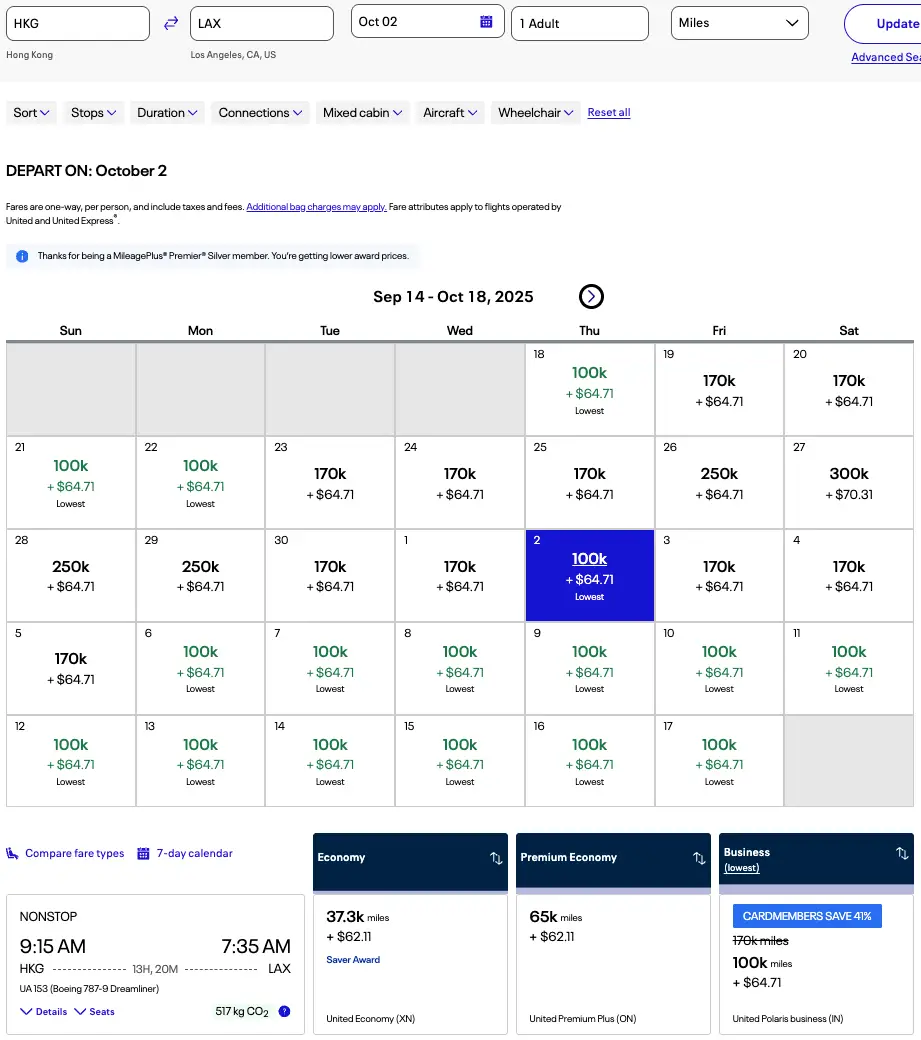Select September 18 fare 100k

[589, 389]
